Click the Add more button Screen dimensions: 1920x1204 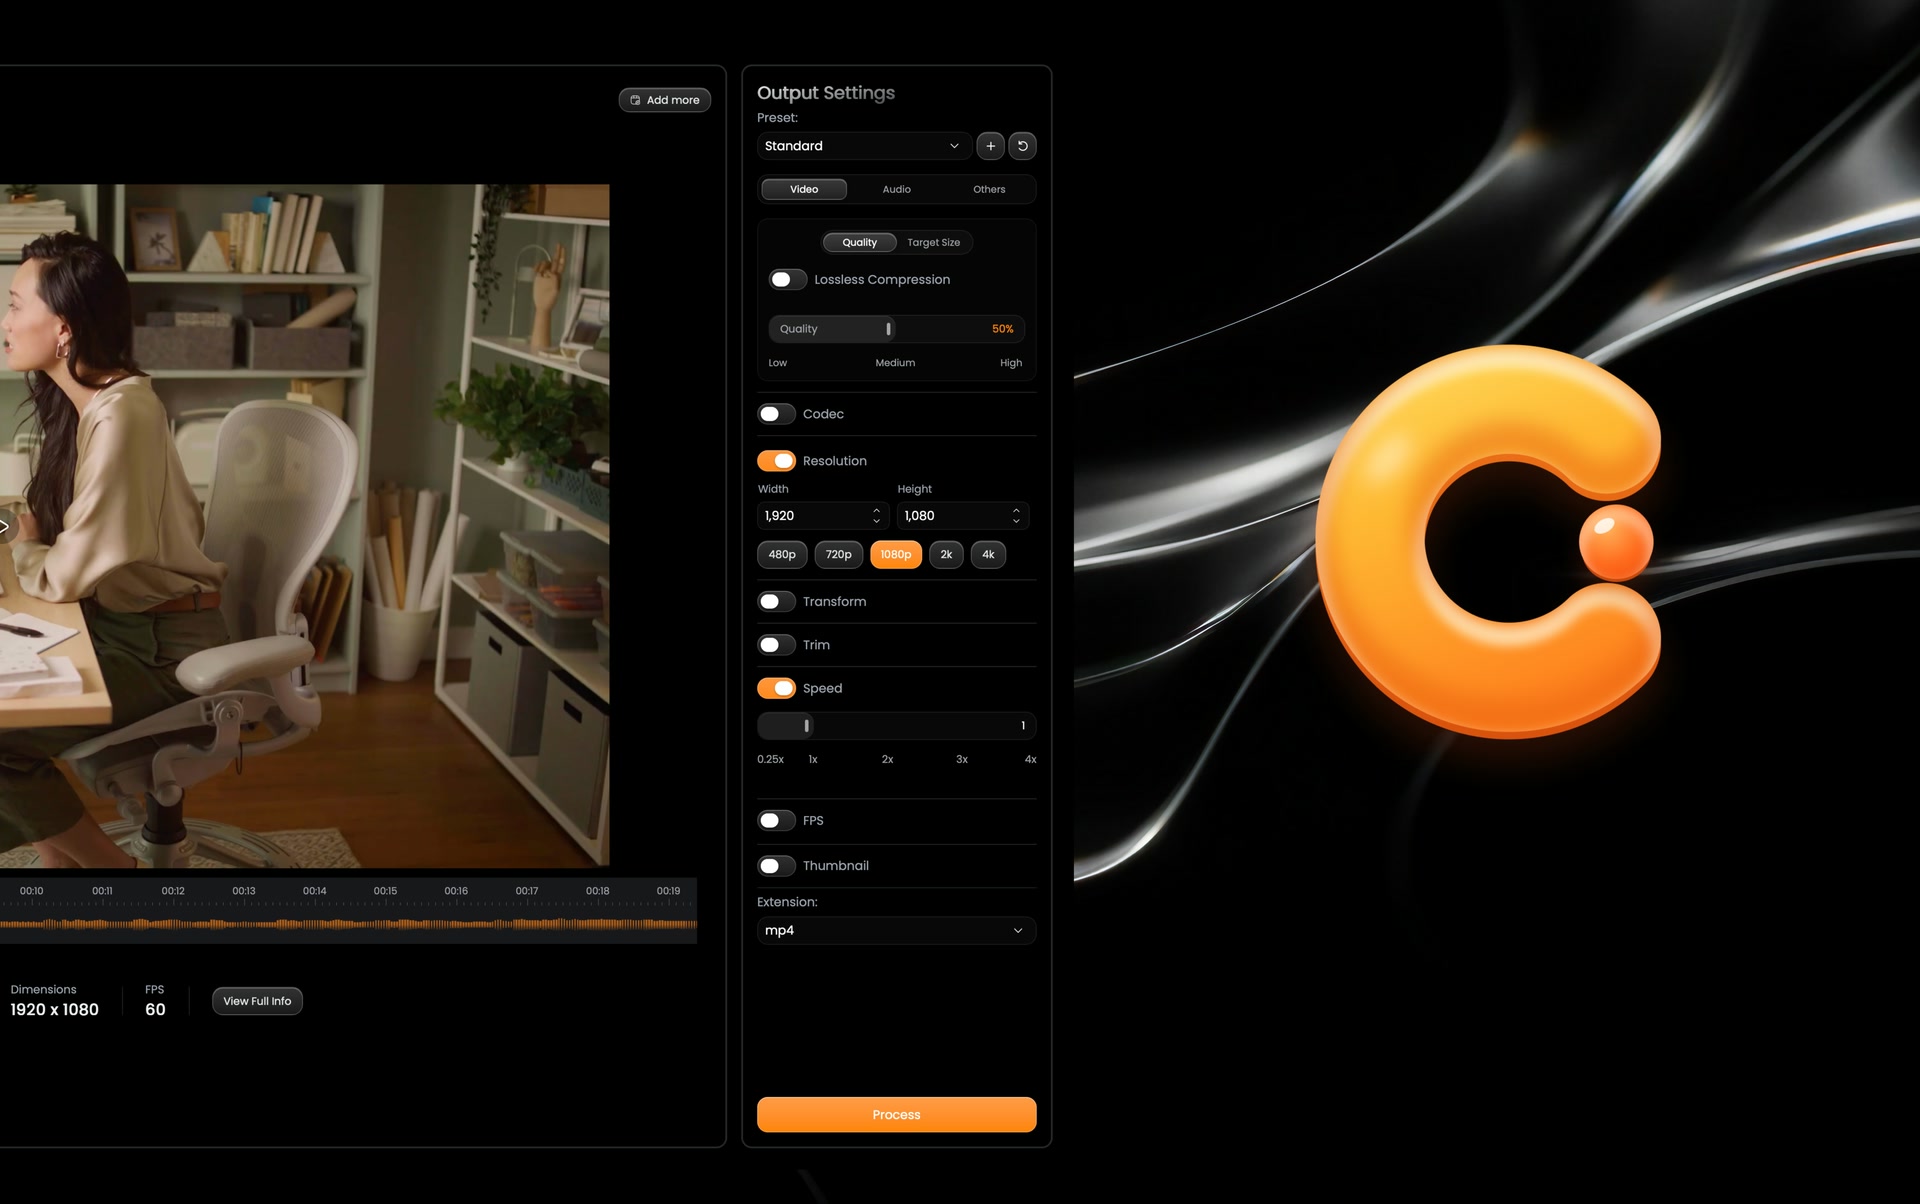point(665,100)
